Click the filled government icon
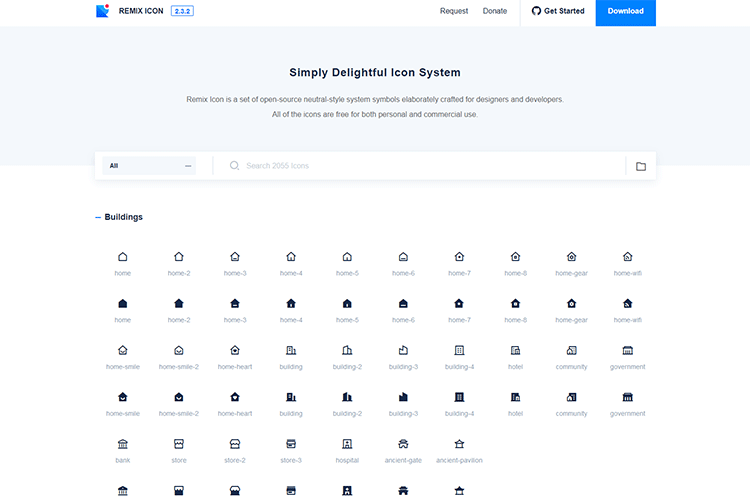Image resolution: width=750 pixels, height=500 pixels. (628, 397)
